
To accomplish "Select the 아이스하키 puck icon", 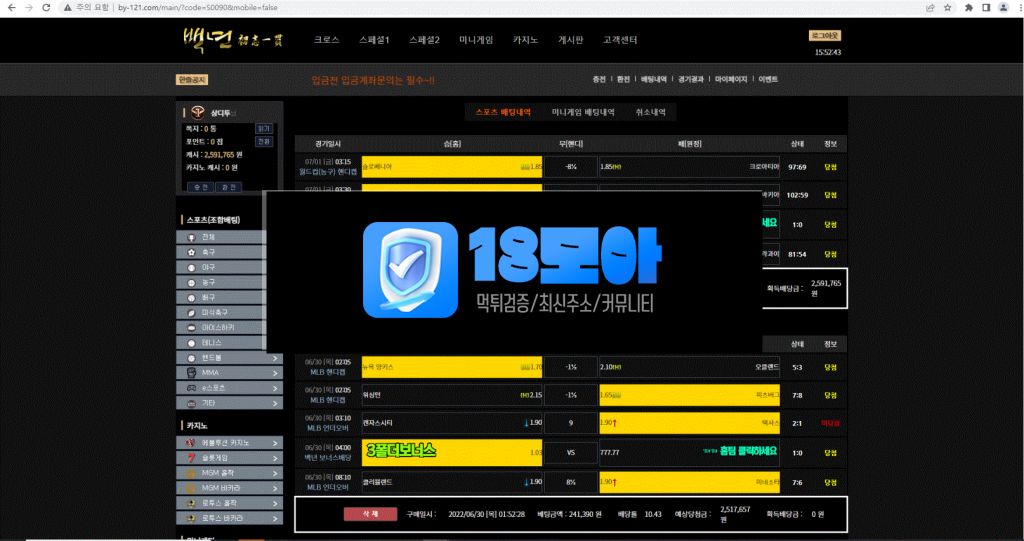I will [191, 327].
